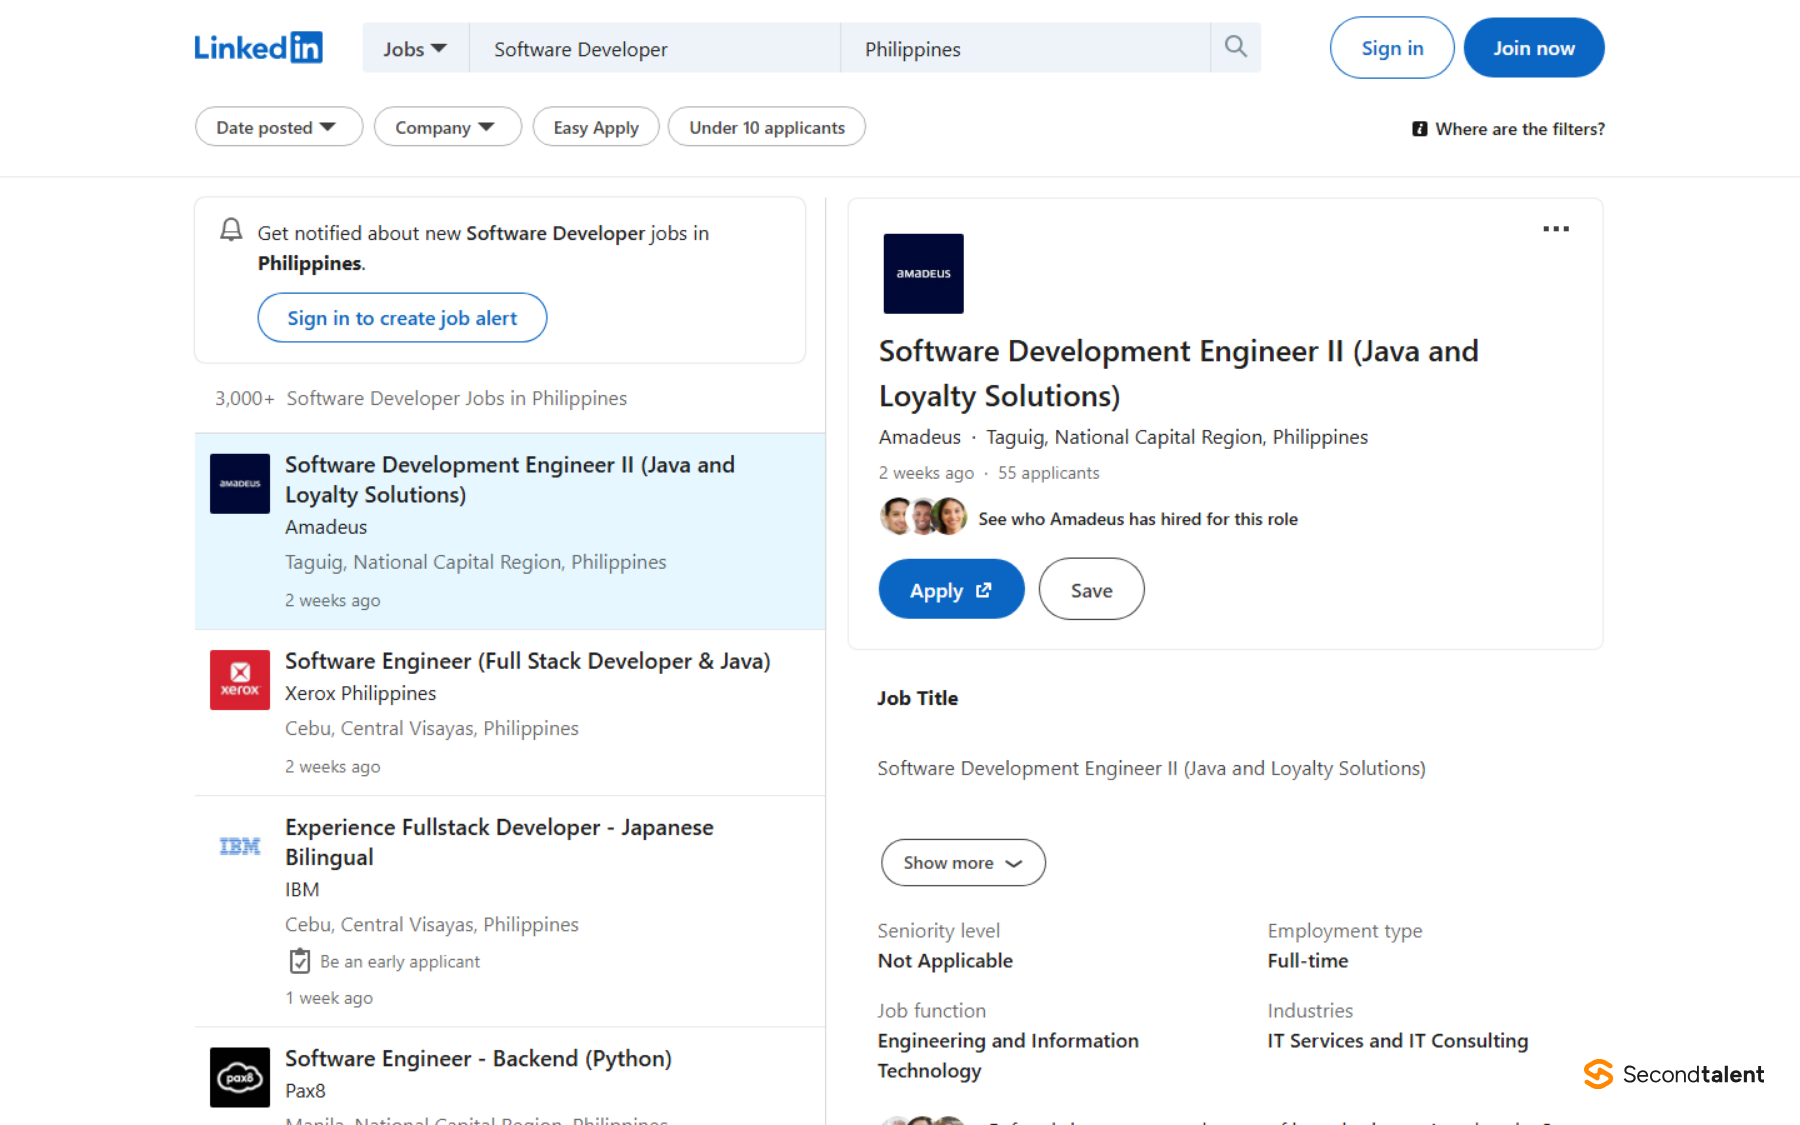Focus the Software Developer search field
The width and height of the screenshot is (1800, 1125).
pyautogui.click(x=655, y=49)
